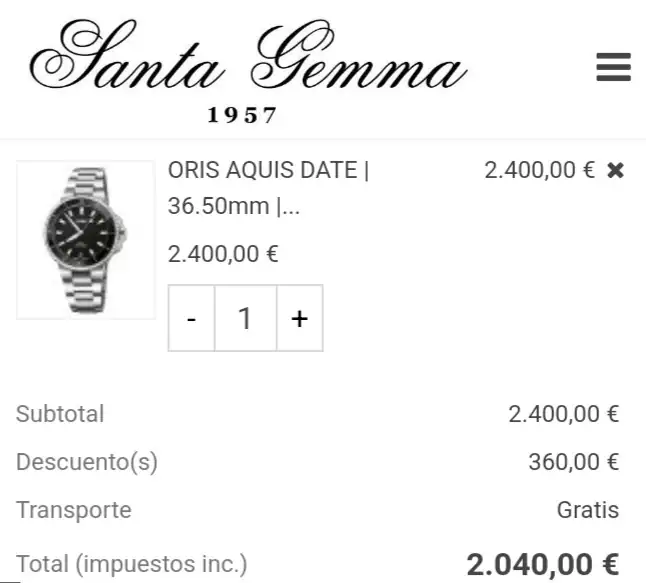Click the line price beside the remove icon
This screenshot has height=583, width=646.
coord(539,170)
